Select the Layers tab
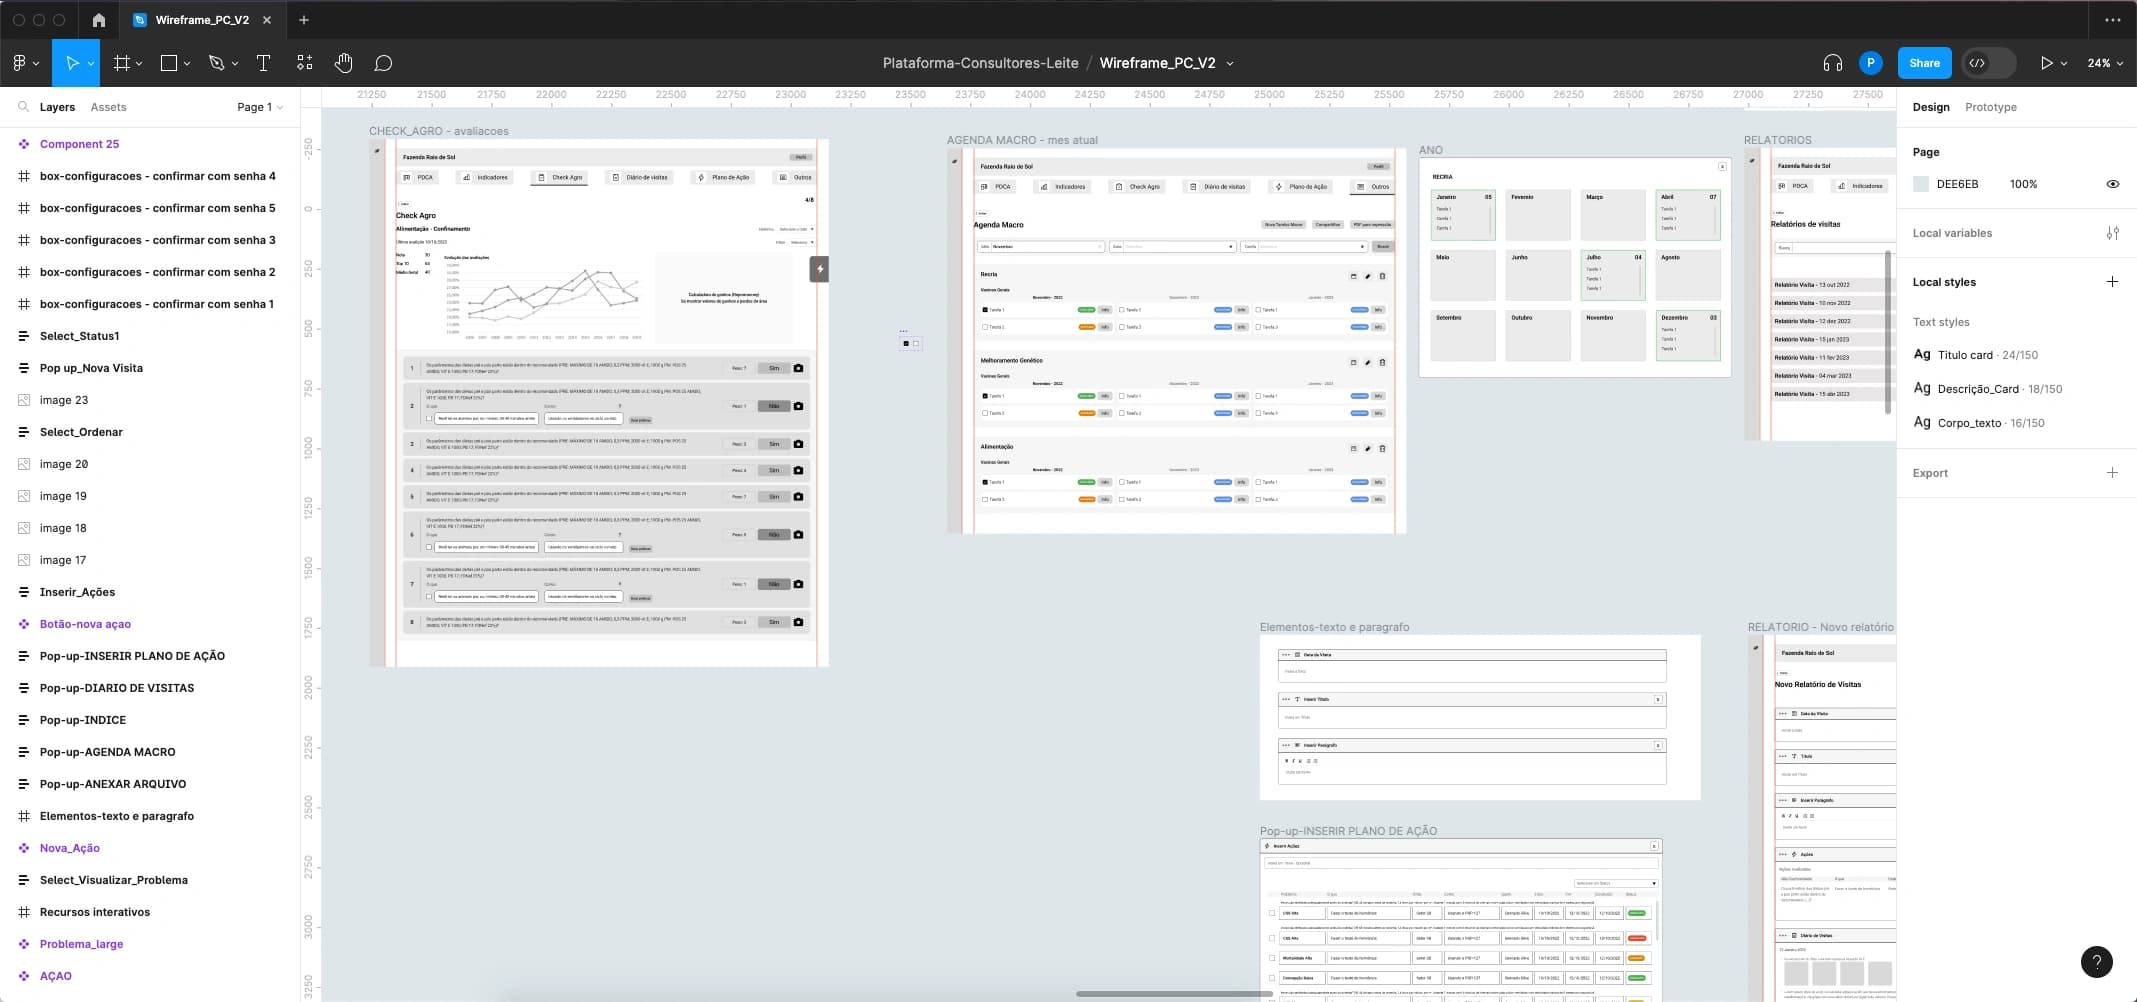The width and height of the screenshot is (2137, 1002). tap(57, 107)
